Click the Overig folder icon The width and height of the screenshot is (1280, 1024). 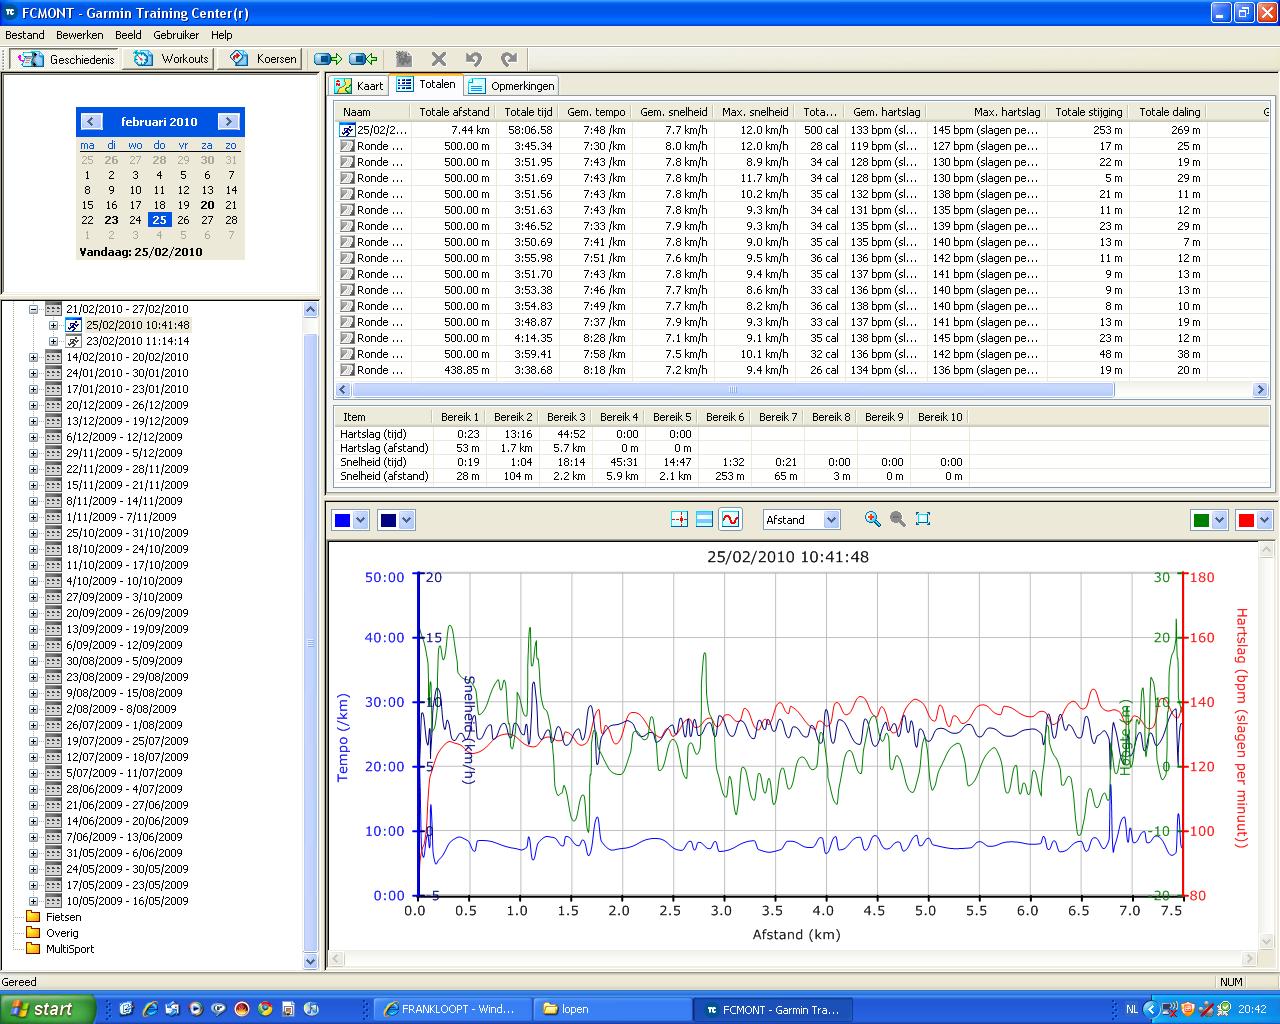[33, 933]
